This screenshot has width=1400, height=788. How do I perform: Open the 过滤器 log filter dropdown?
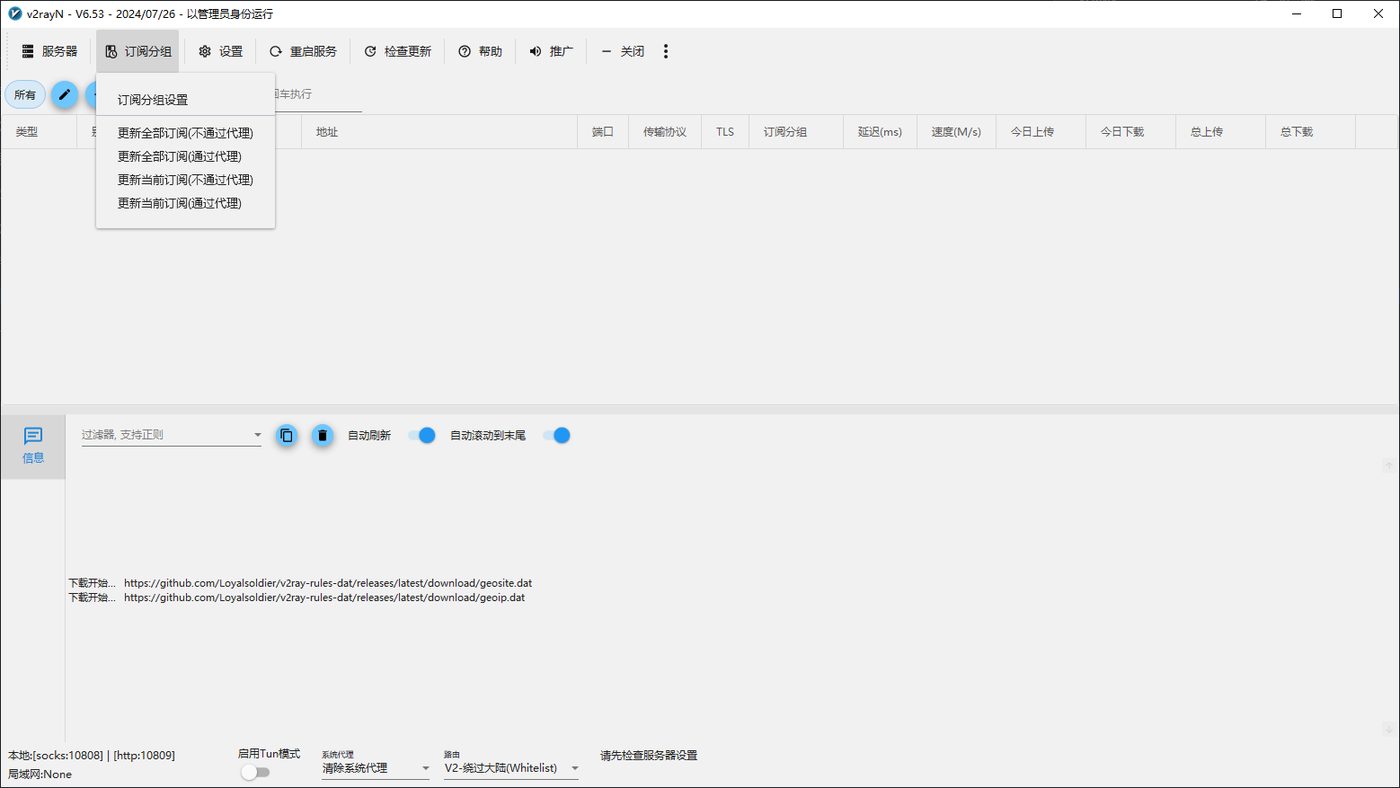[x=171, y=435]
